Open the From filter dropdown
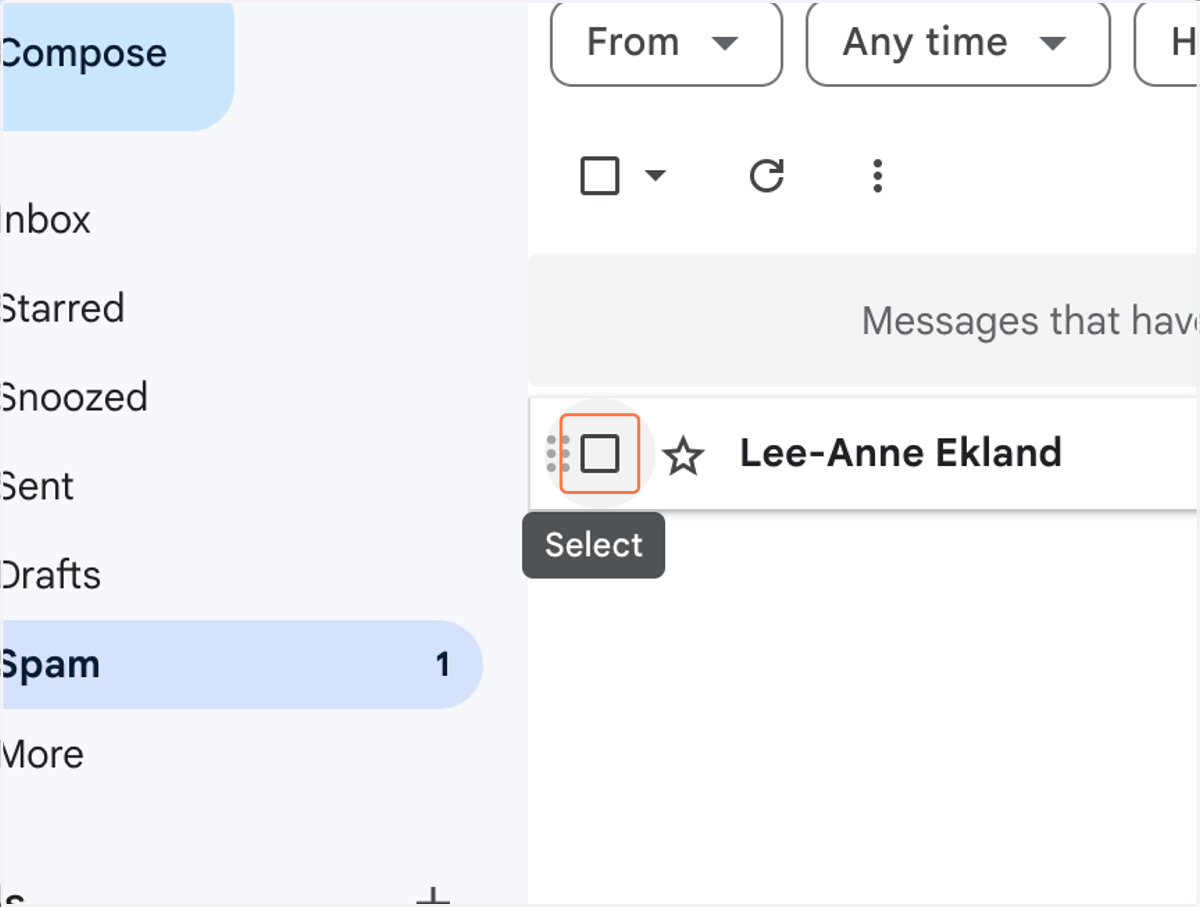This screenshot has height=907, width=1200. click(666, 43)
